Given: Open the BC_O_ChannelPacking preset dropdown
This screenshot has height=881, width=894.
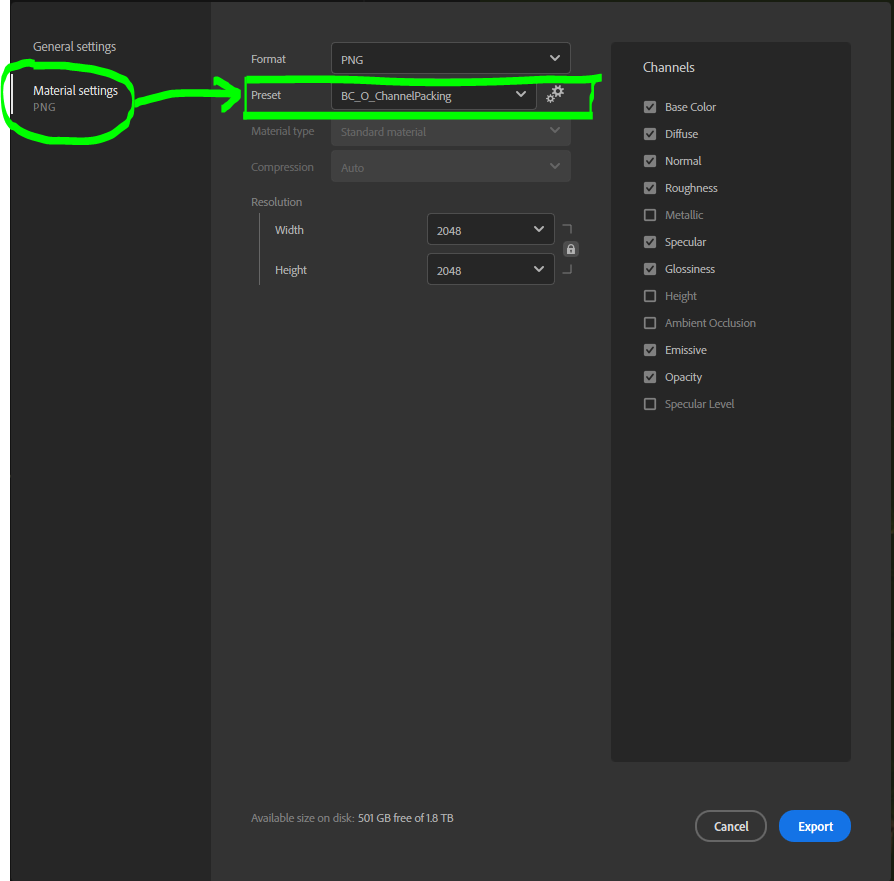Looking at the screenshot, I should 433,94.
